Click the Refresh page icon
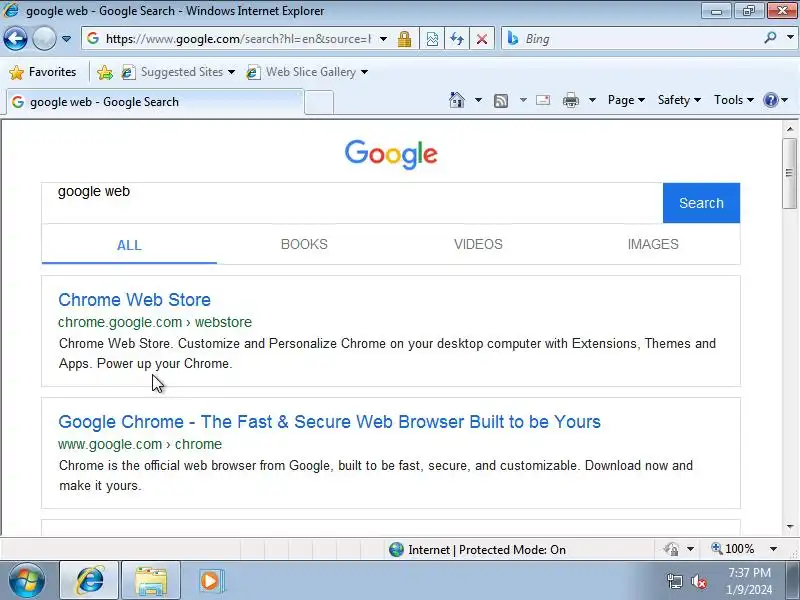800x600 pixels. [457, 39]
